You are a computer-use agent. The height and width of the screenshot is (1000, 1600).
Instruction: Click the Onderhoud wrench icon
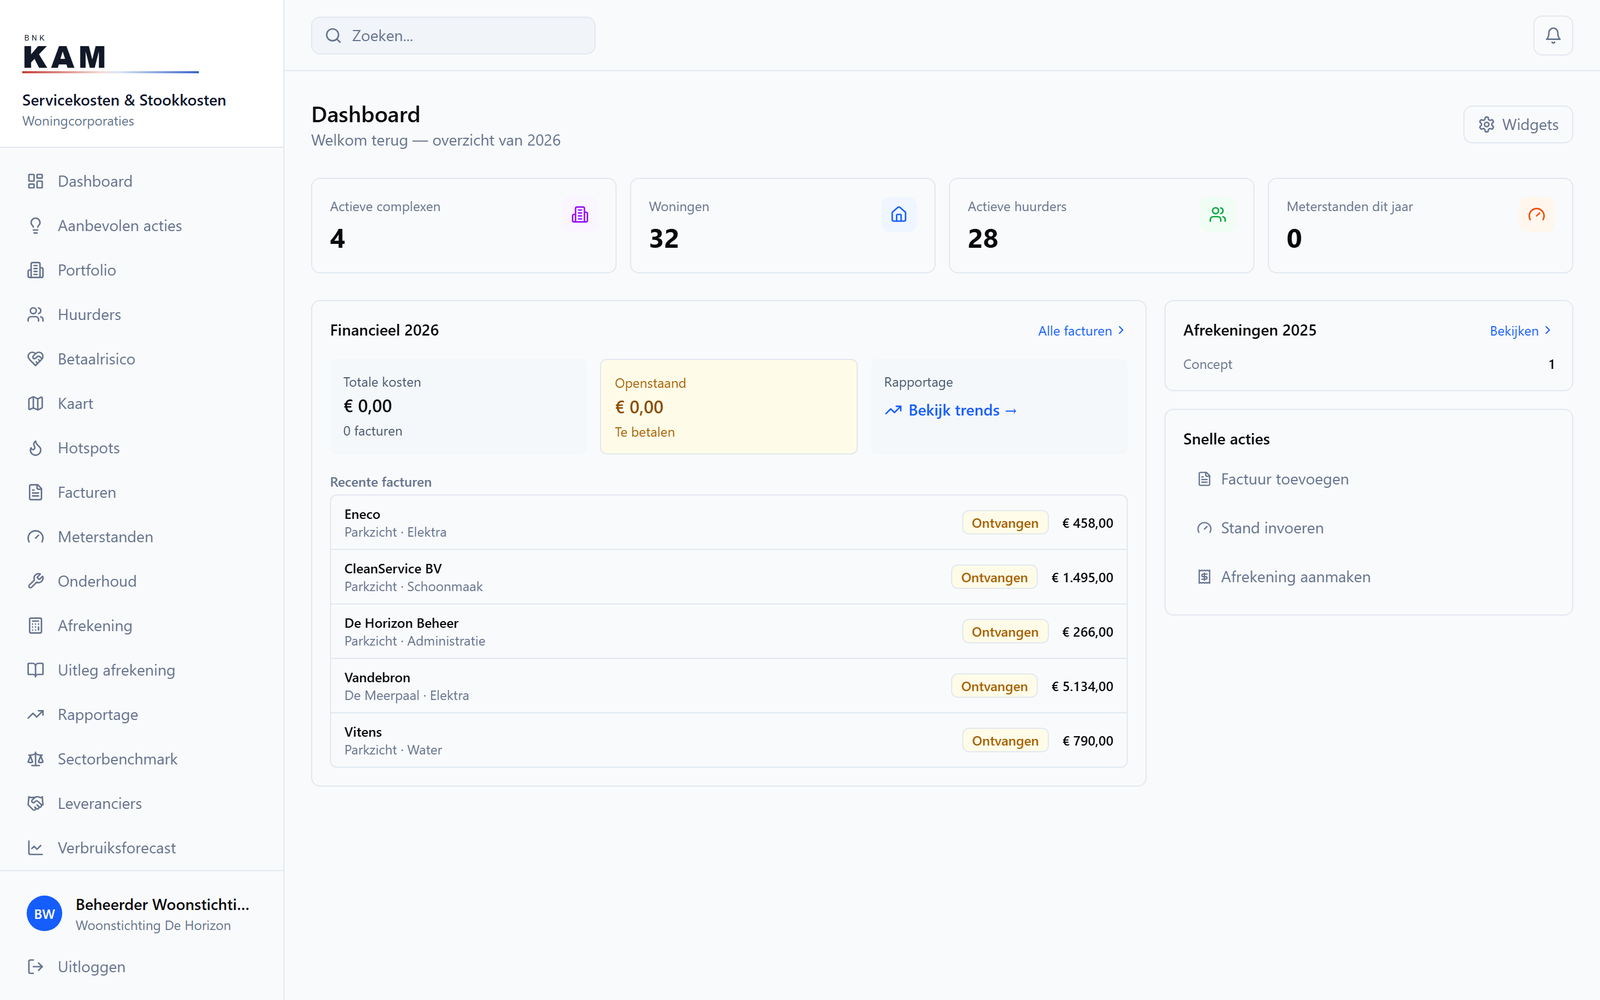tap(36, 581)
